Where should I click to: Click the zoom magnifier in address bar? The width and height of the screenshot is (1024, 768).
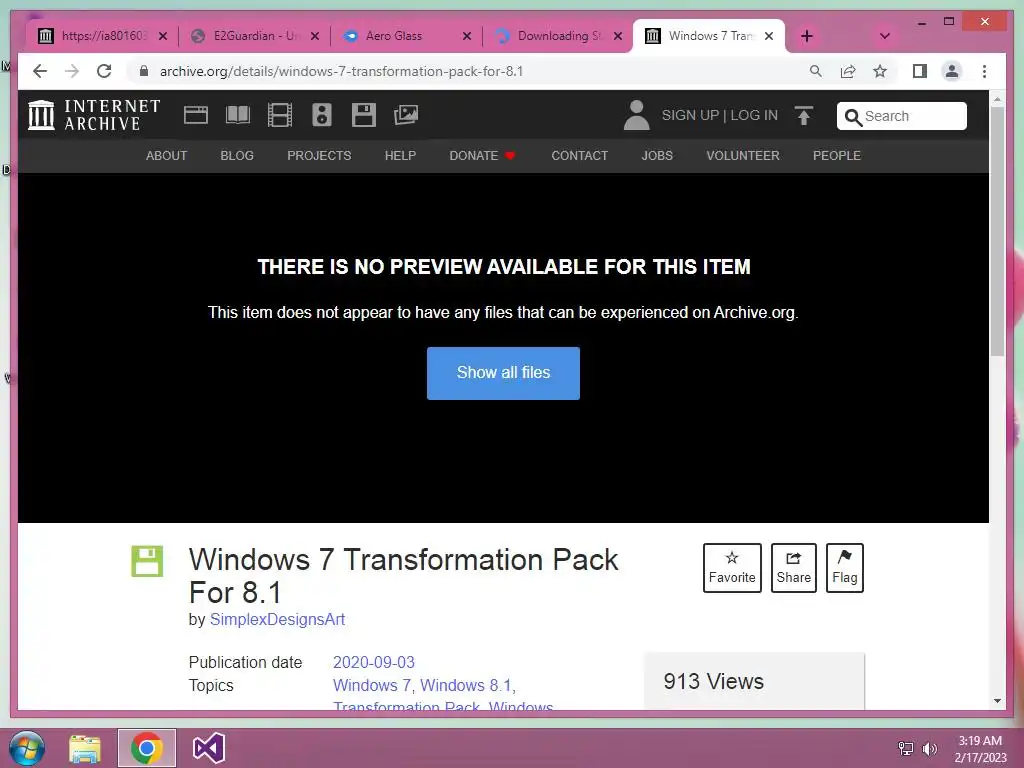pyautogui.click(x=816, y=71)
